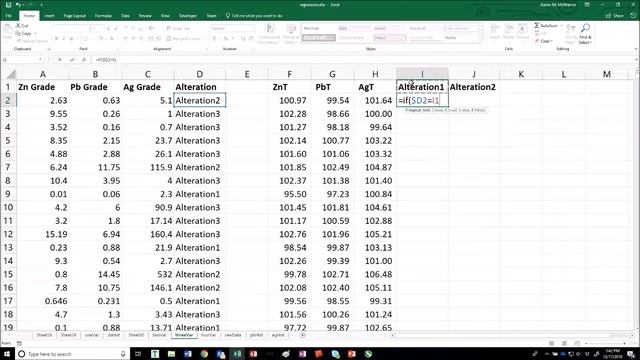Select the twoVar sheet tab

pyautogui.click(x=159, y=335)
